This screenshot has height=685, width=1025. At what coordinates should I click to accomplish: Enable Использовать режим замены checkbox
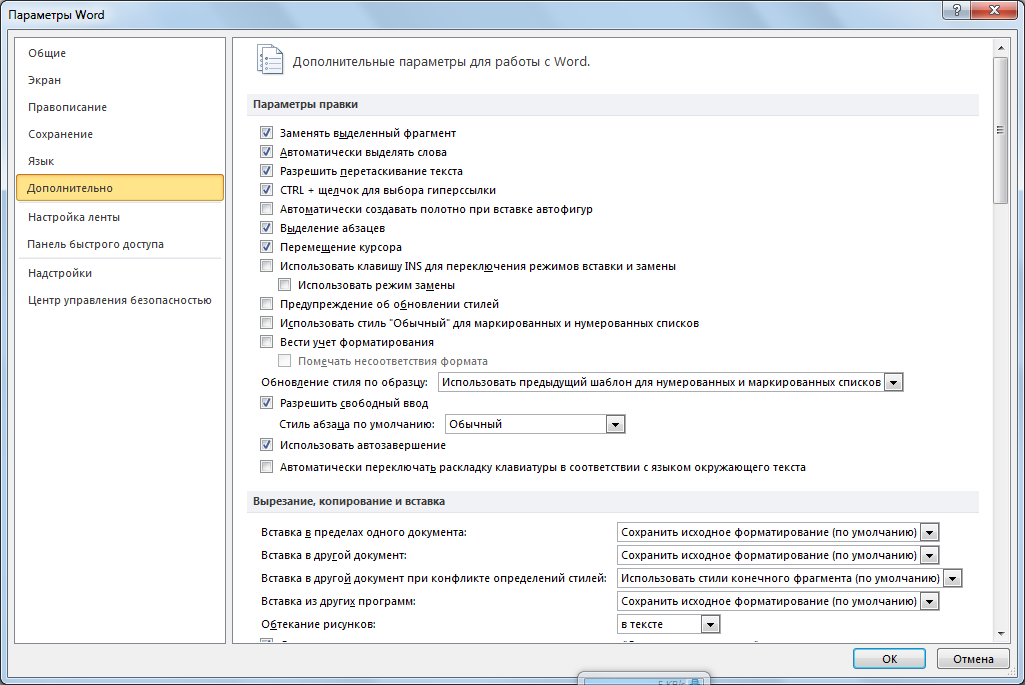tap(284, 284)
